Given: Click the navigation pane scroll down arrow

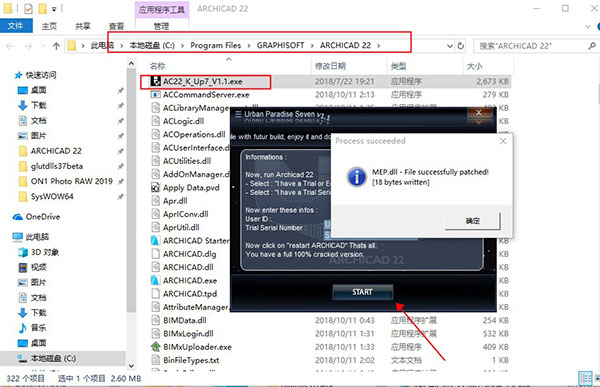Looking at the screenshot, I should 131,366.
